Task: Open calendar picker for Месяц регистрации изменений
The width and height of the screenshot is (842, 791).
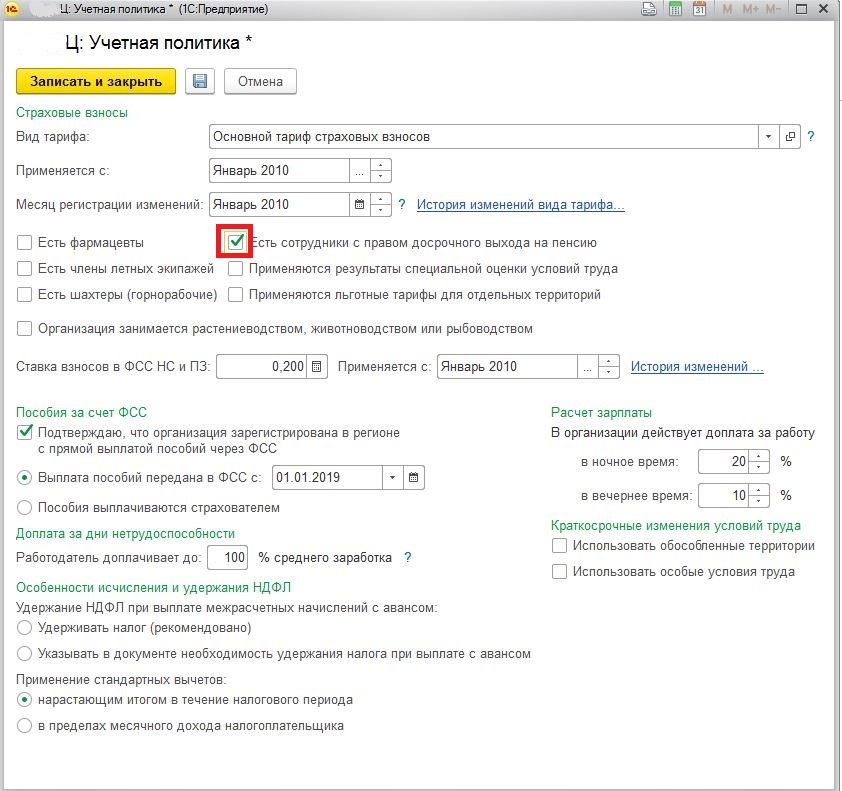Action: coord(359,205)
